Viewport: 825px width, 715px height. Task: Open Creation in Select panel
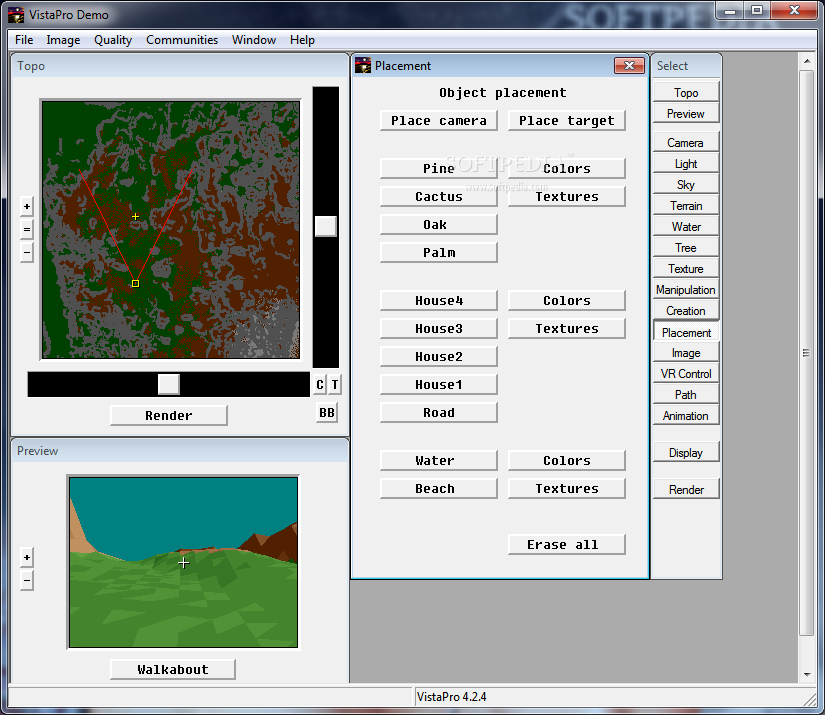tap(686, 311)
